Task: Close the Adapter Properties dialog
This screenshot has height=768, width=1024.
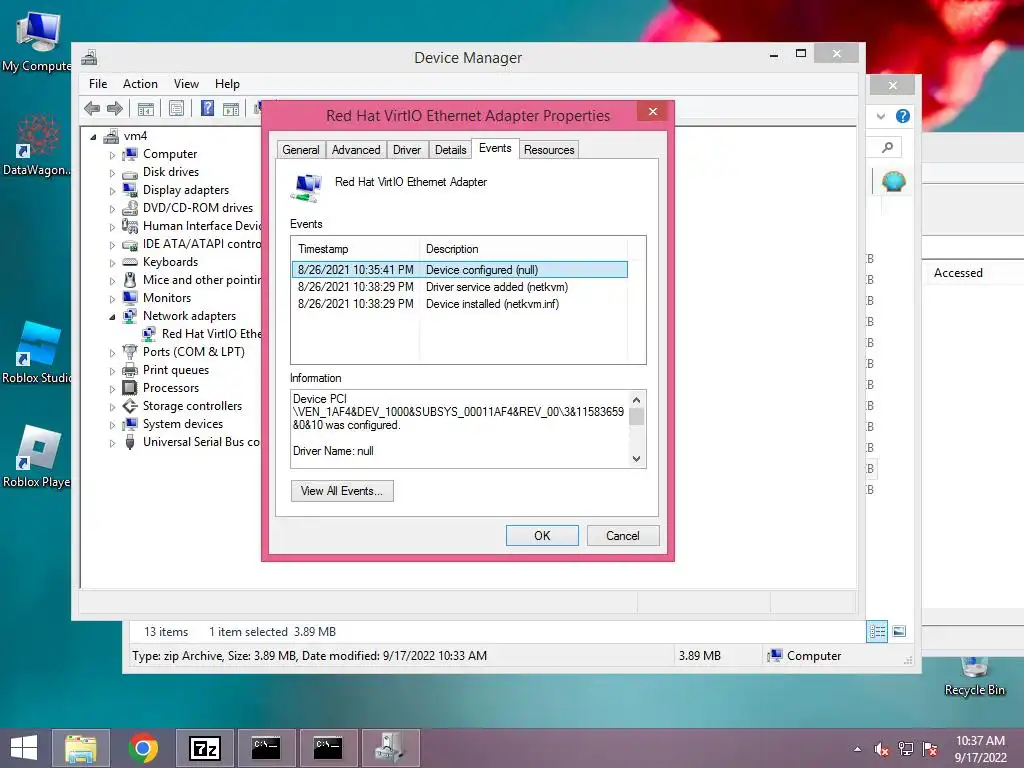Action: pos(652,112)
